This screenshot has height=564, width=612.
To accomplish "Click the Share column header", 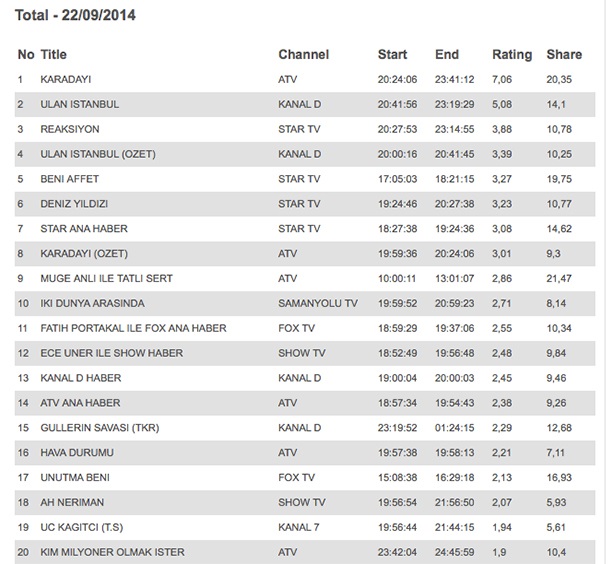I will 564,54.
